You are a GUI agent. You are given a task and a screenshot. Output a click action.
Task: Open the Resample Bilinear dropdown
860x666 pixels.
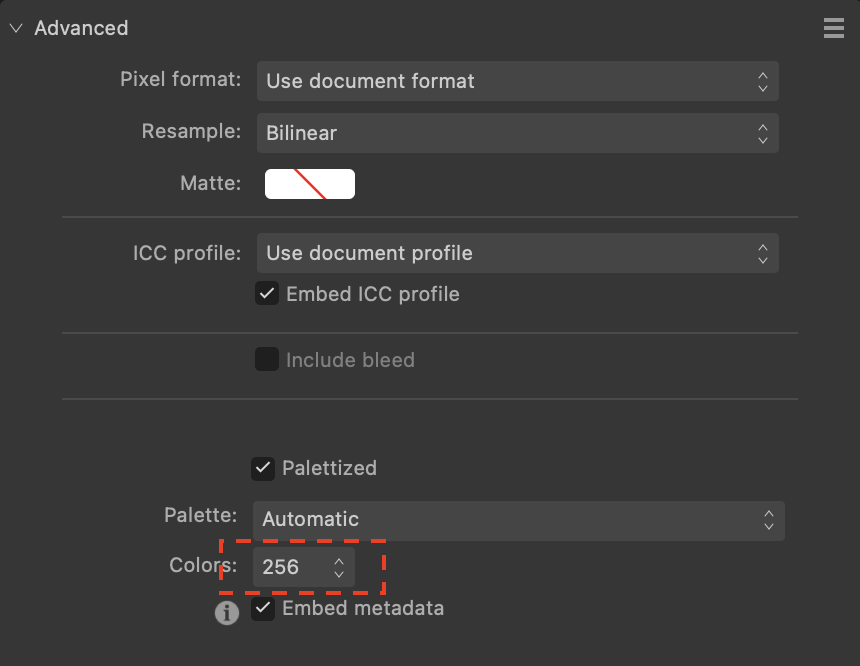coord(518,133)
